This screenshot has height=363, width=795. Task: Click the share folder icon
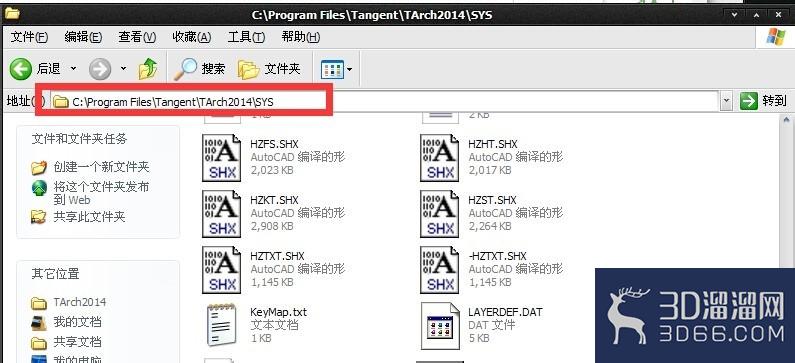coord(39,217)
